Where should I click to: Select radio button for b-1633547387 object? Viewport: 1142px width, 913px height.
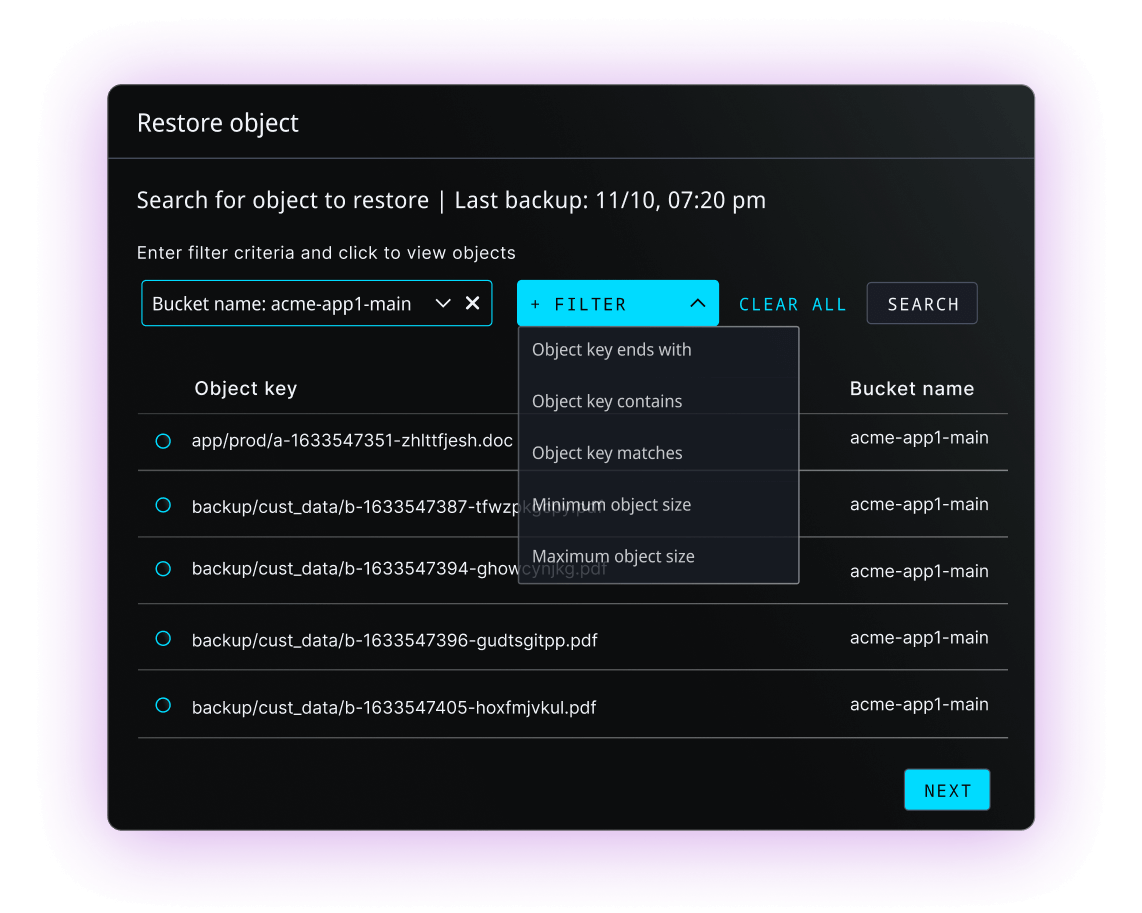click(163, 506)
